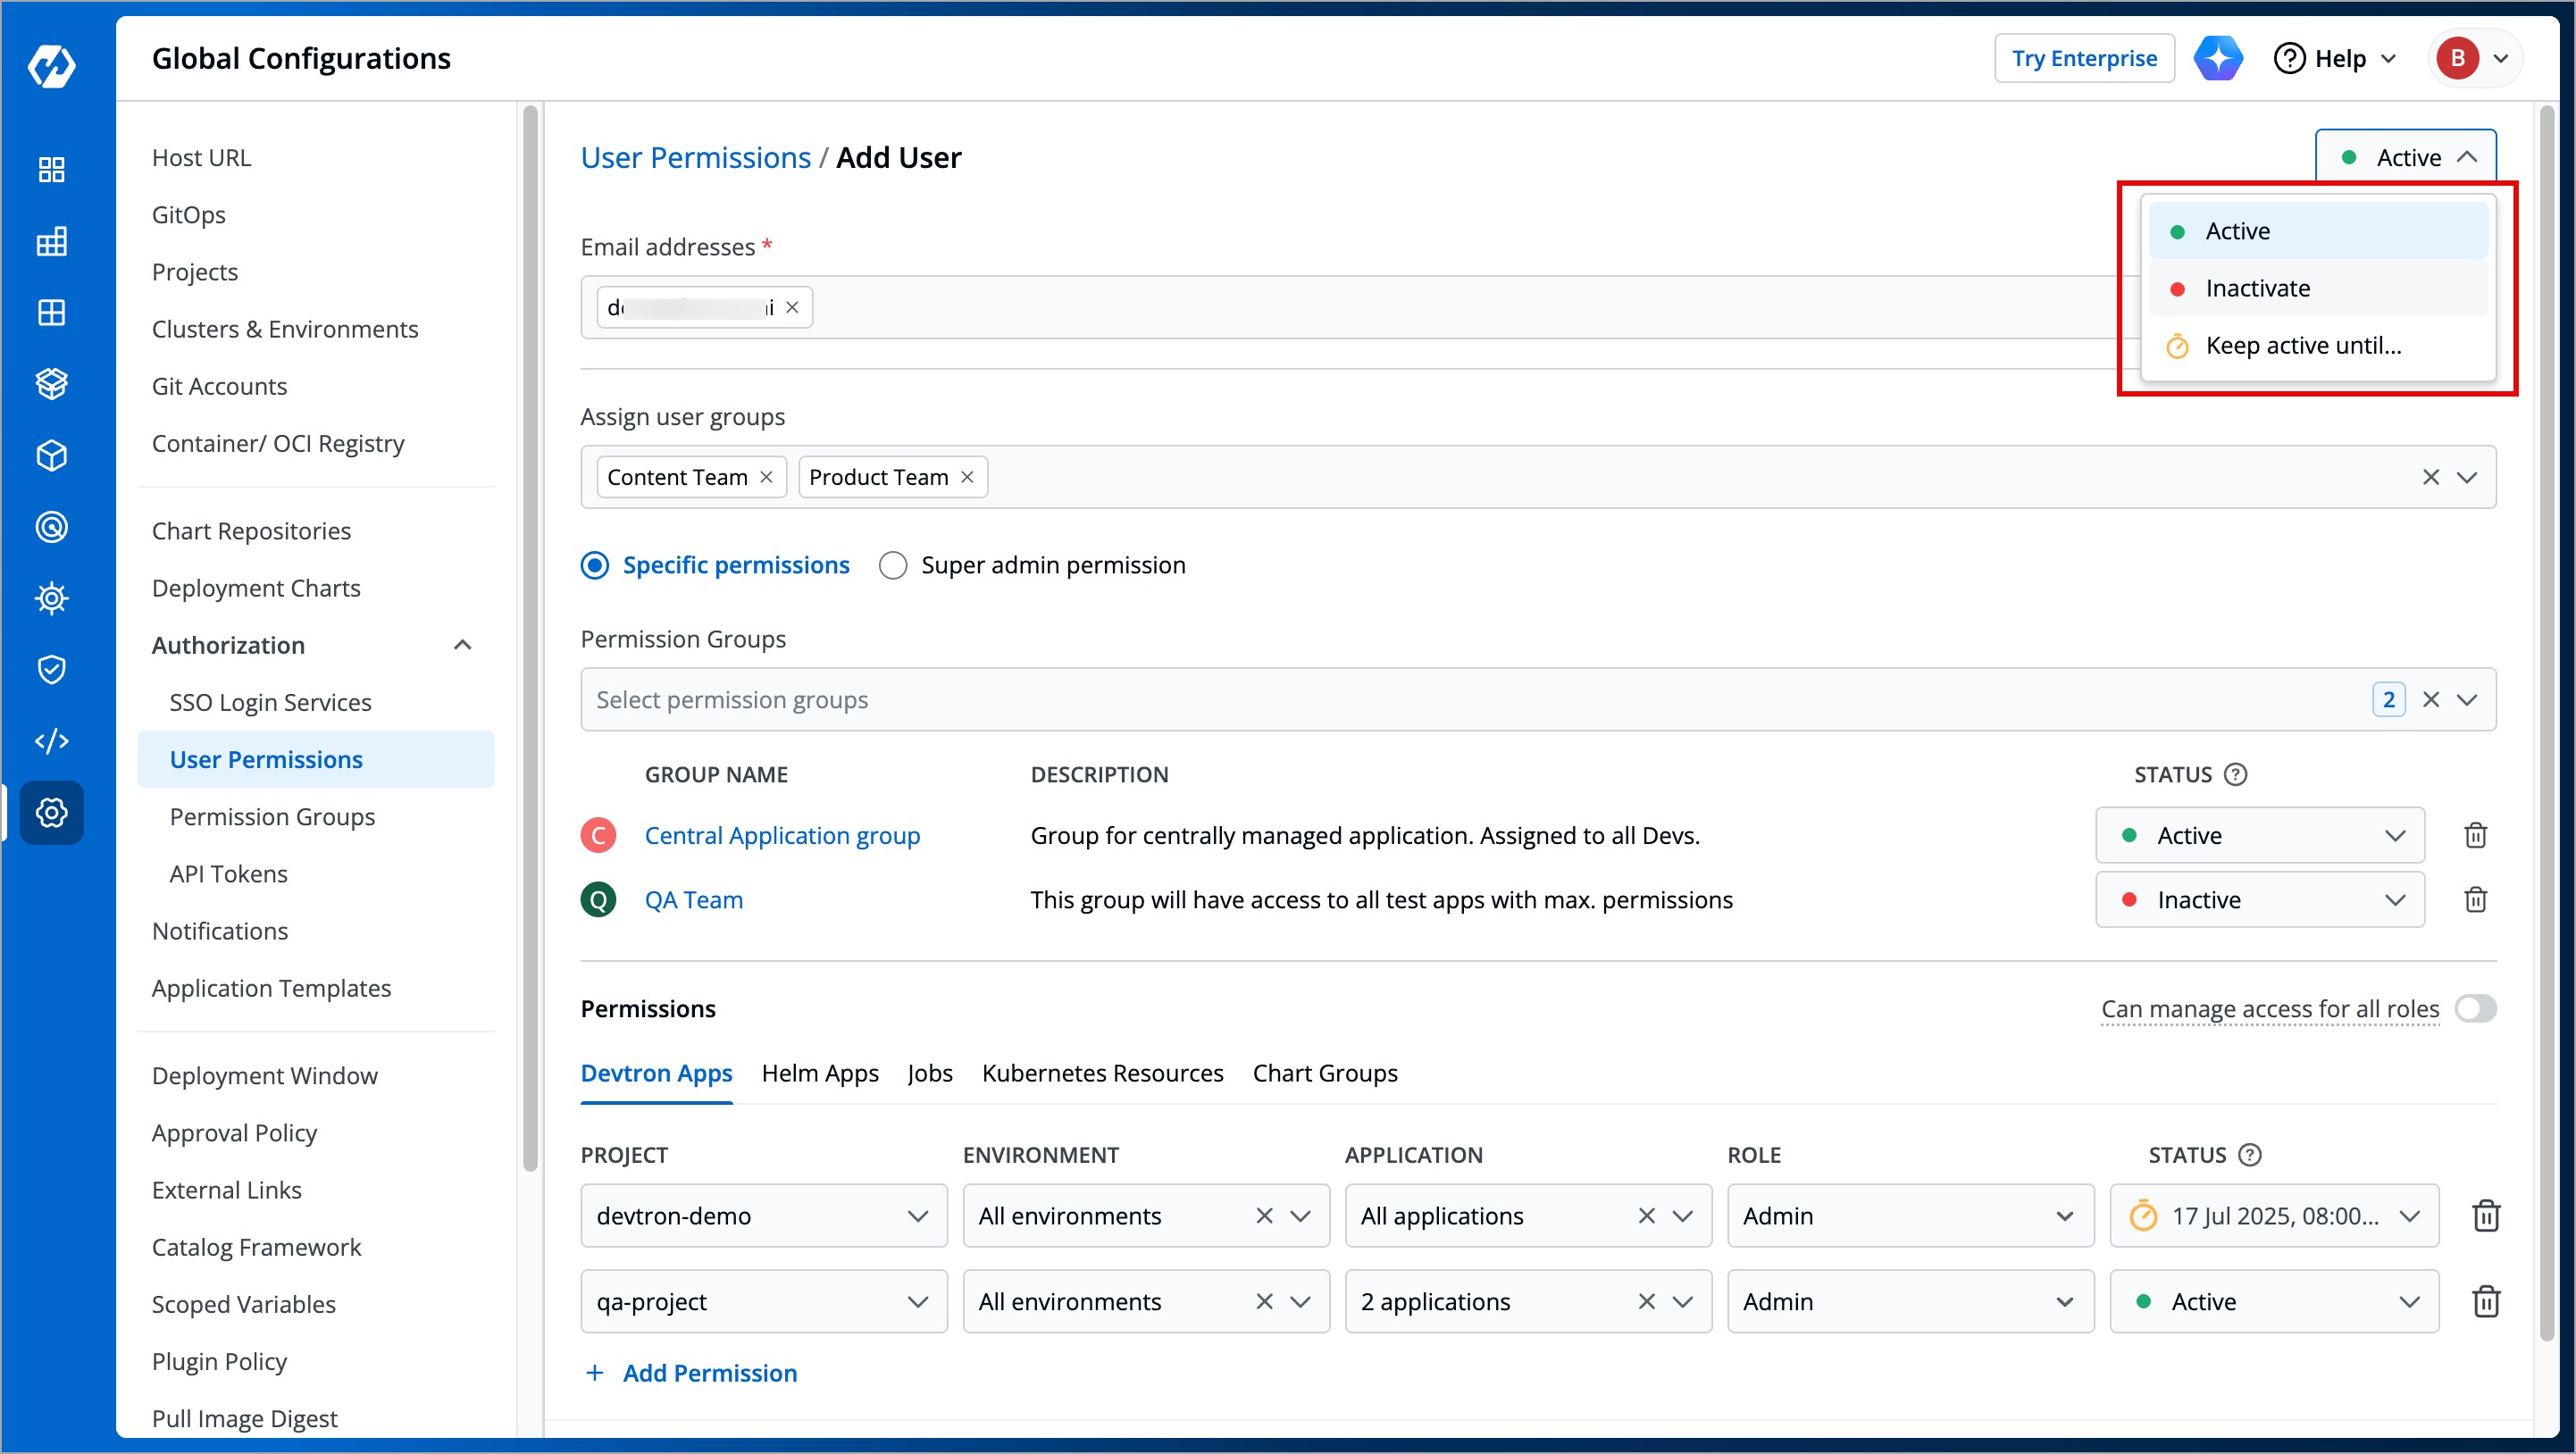
Task: Delete the qa-project permission row
Action: [2485, 1301]
